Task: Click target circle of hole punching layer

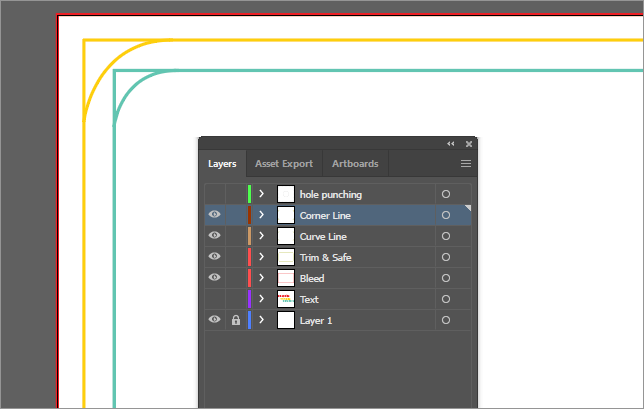Action: click(x=446, y=194)
